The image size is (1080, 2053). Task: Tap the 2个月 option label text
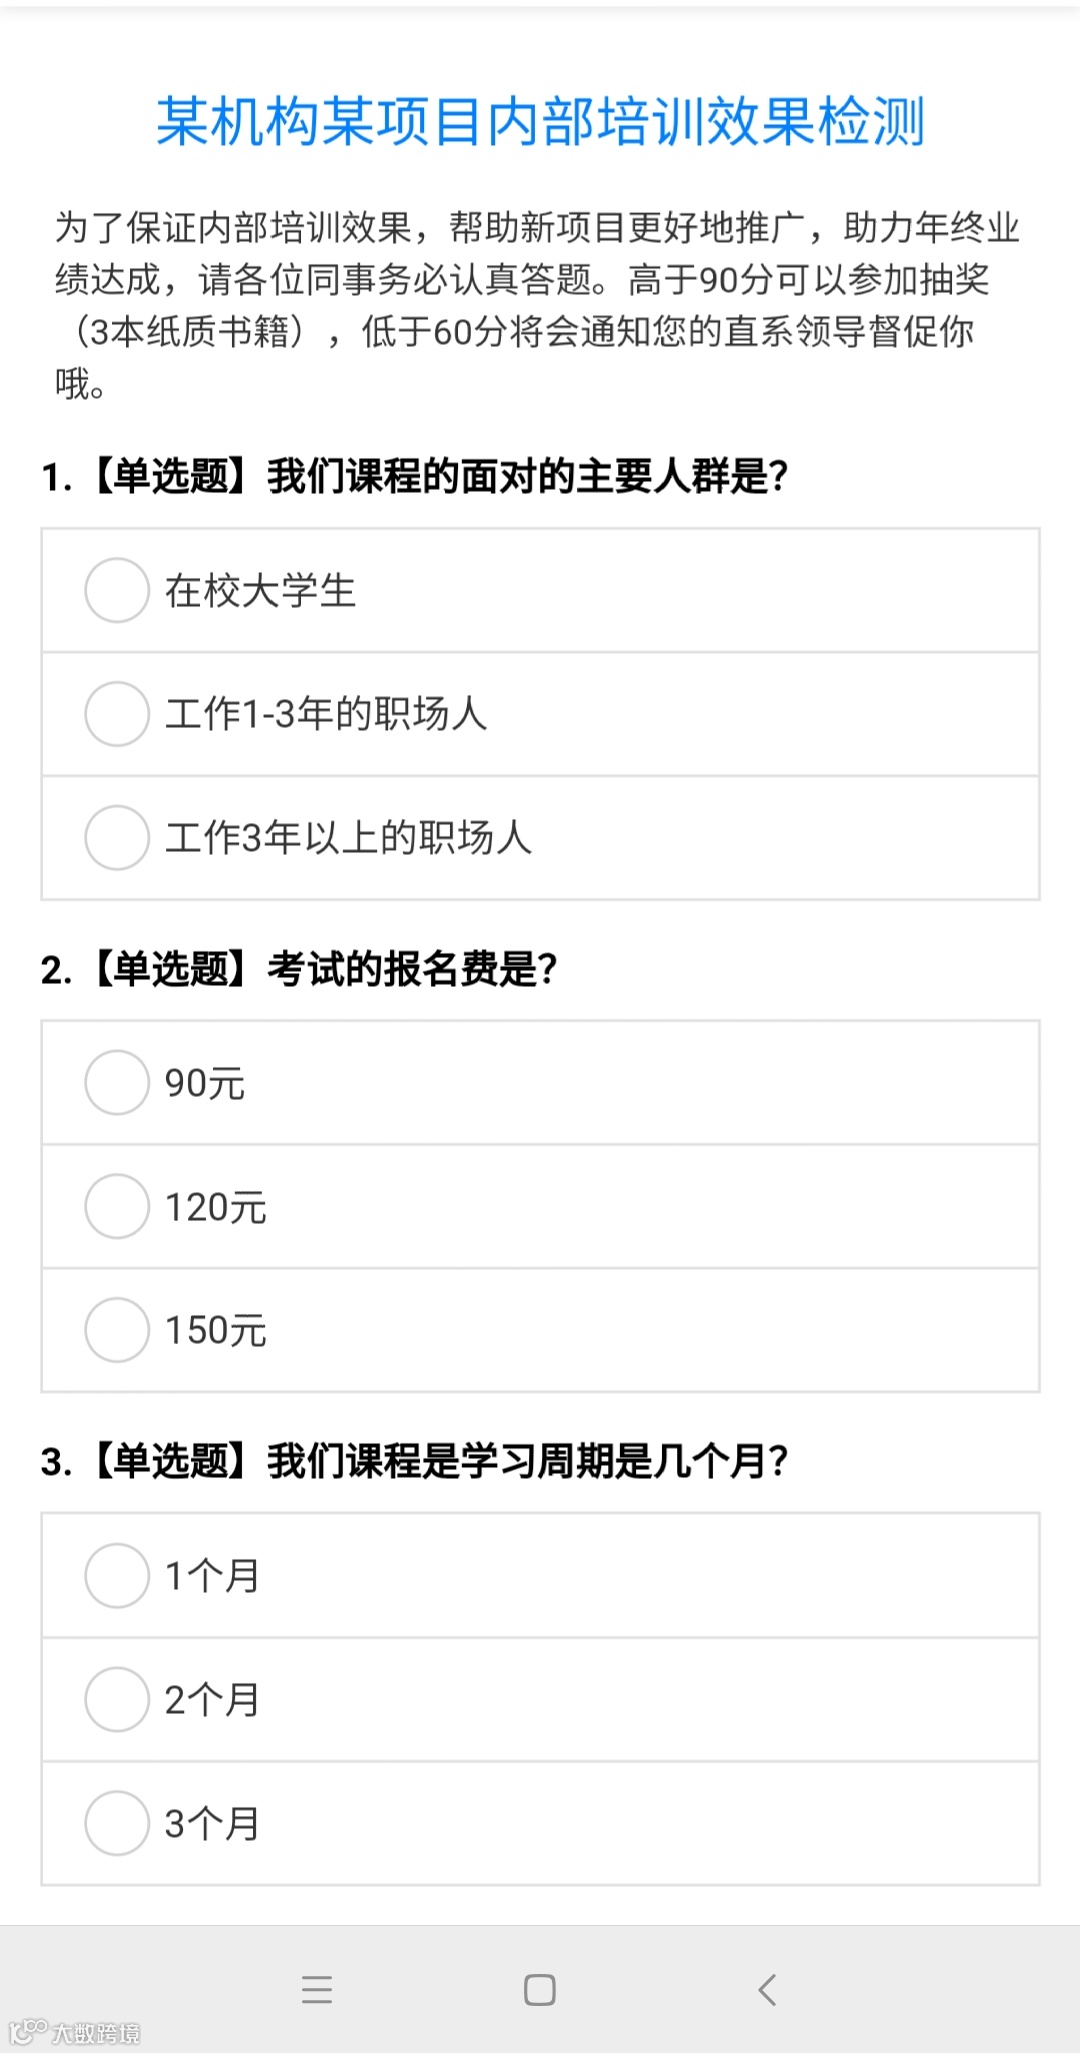pos(212,1700)
